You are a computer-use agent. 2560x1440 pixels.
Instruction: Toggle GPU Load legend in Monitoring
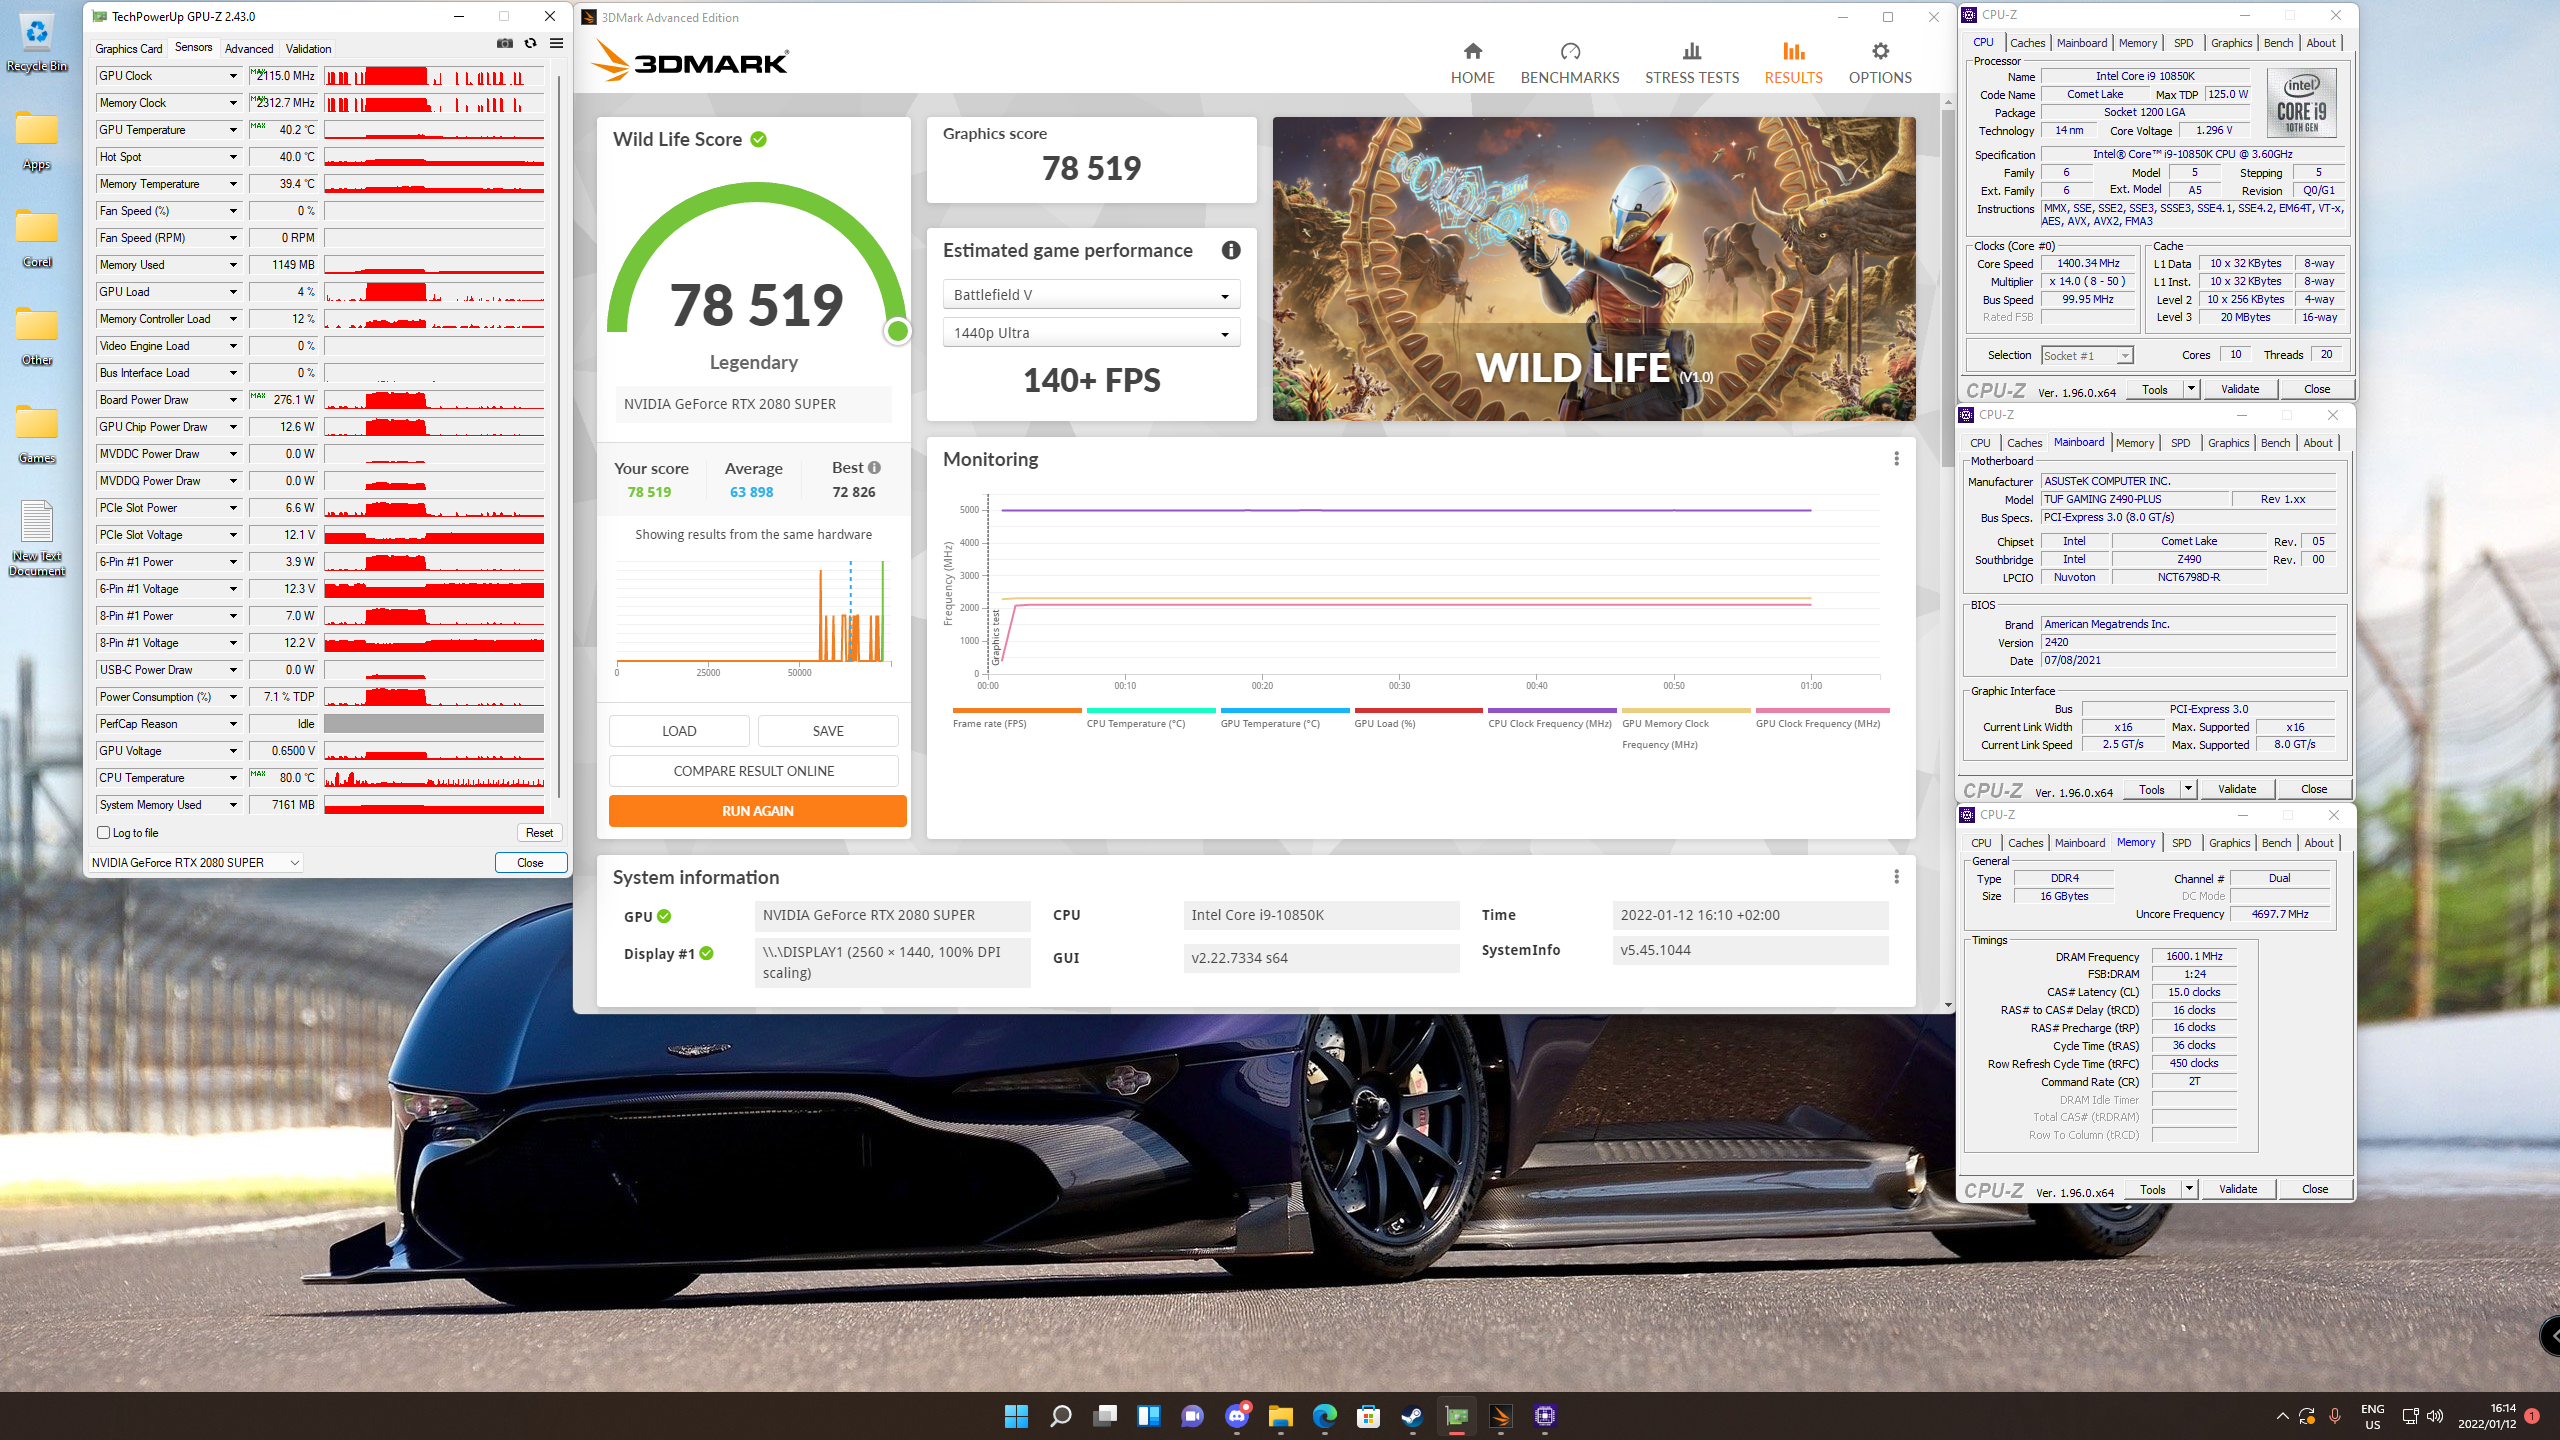(x=1418, y=718)
